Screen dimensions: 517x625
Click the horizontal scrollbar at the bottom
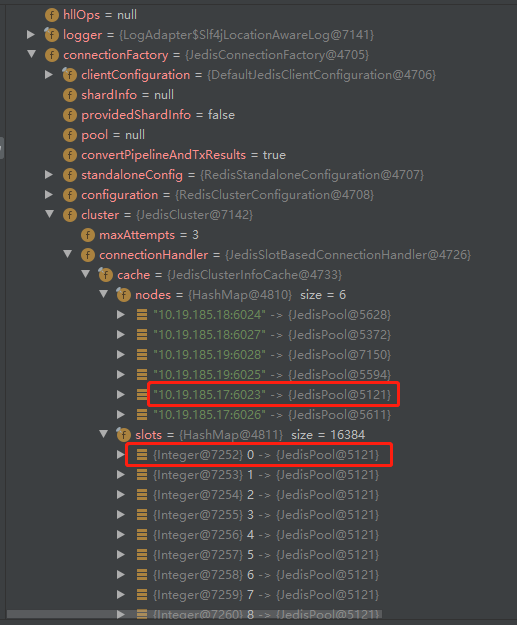click(194, 614)
